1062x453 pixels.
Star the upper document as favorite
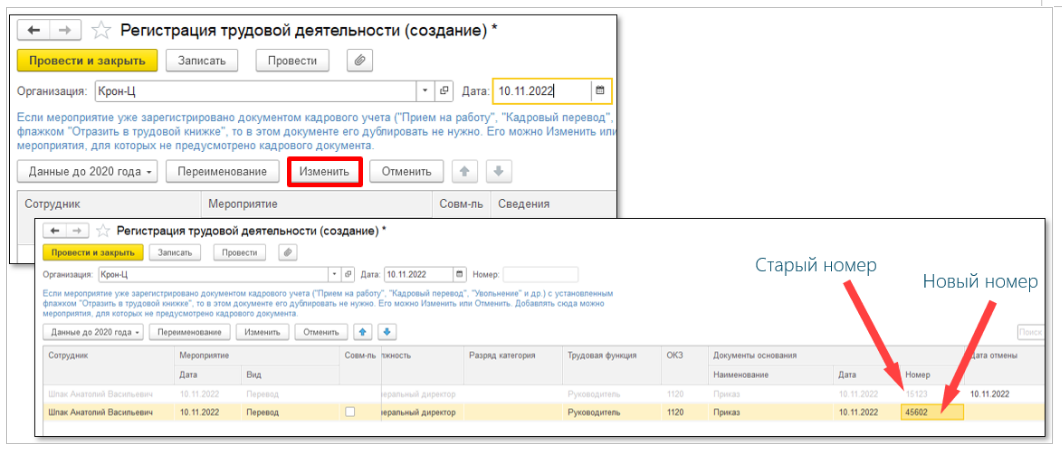(100, 31)
